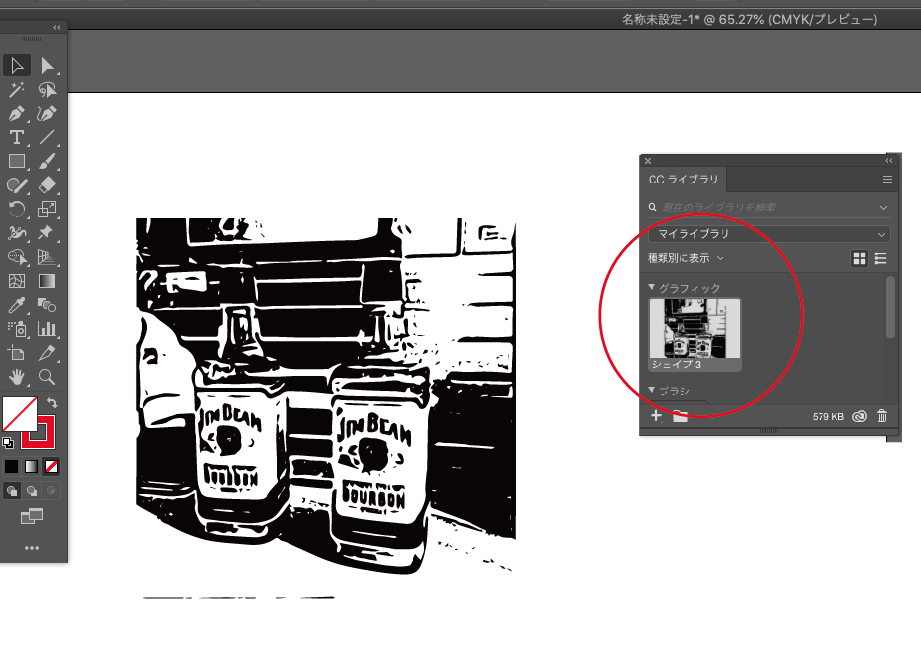Select the Eyedropper tool

coord(17,305)
